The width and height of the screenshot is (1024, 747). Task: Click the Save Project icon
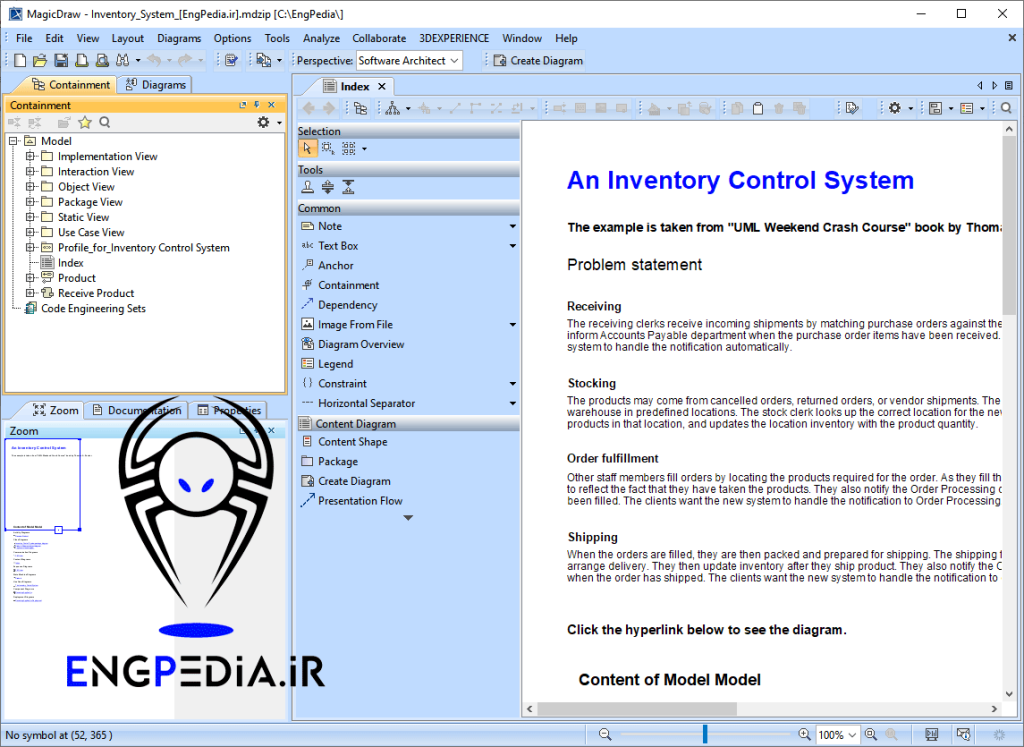click(61, 61)
